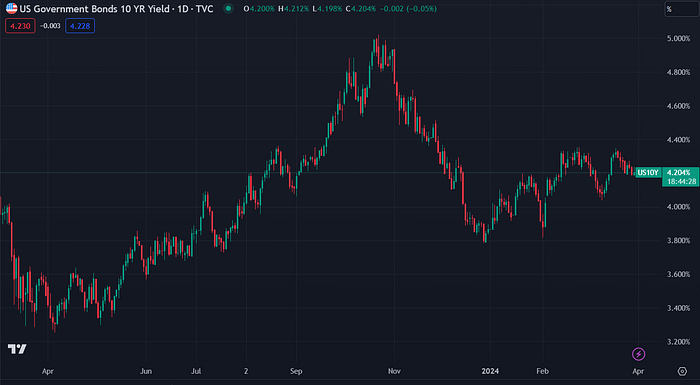Screen dimensions: 700x385
Task: Click the Feb time axis label
Action: pos(542,371)
